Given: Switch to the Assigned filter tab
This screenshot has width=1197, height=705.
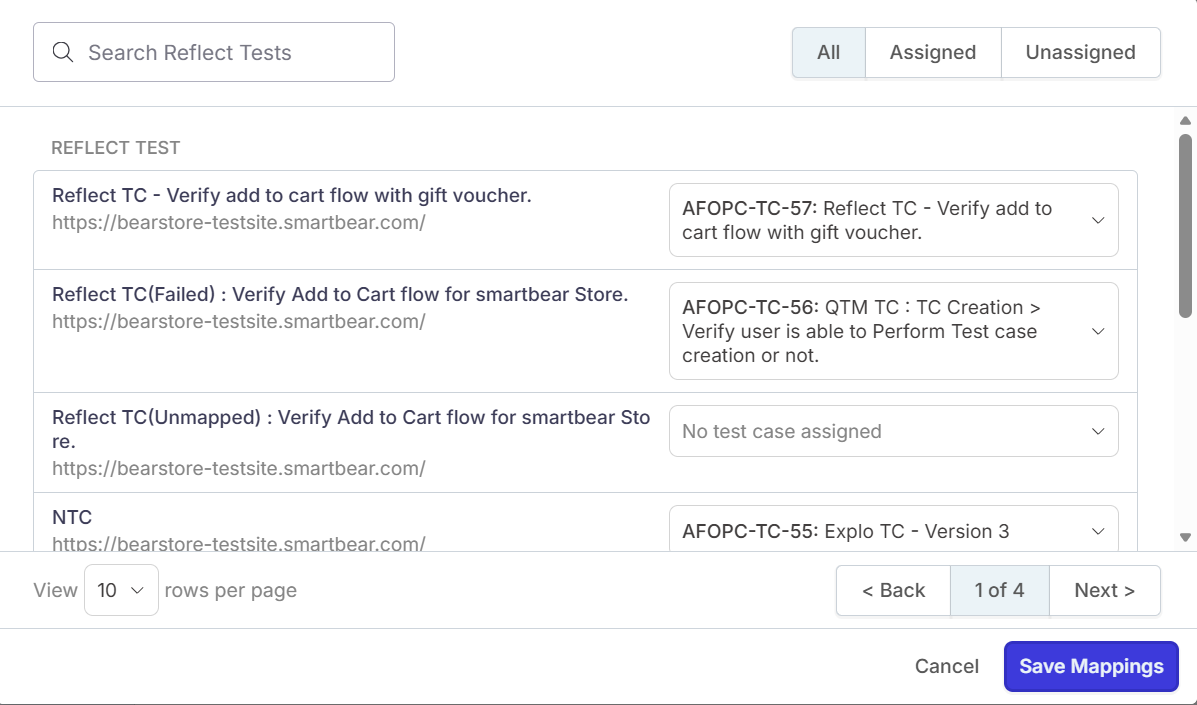Looking at the screenshot, I should [x=932, y=52].
